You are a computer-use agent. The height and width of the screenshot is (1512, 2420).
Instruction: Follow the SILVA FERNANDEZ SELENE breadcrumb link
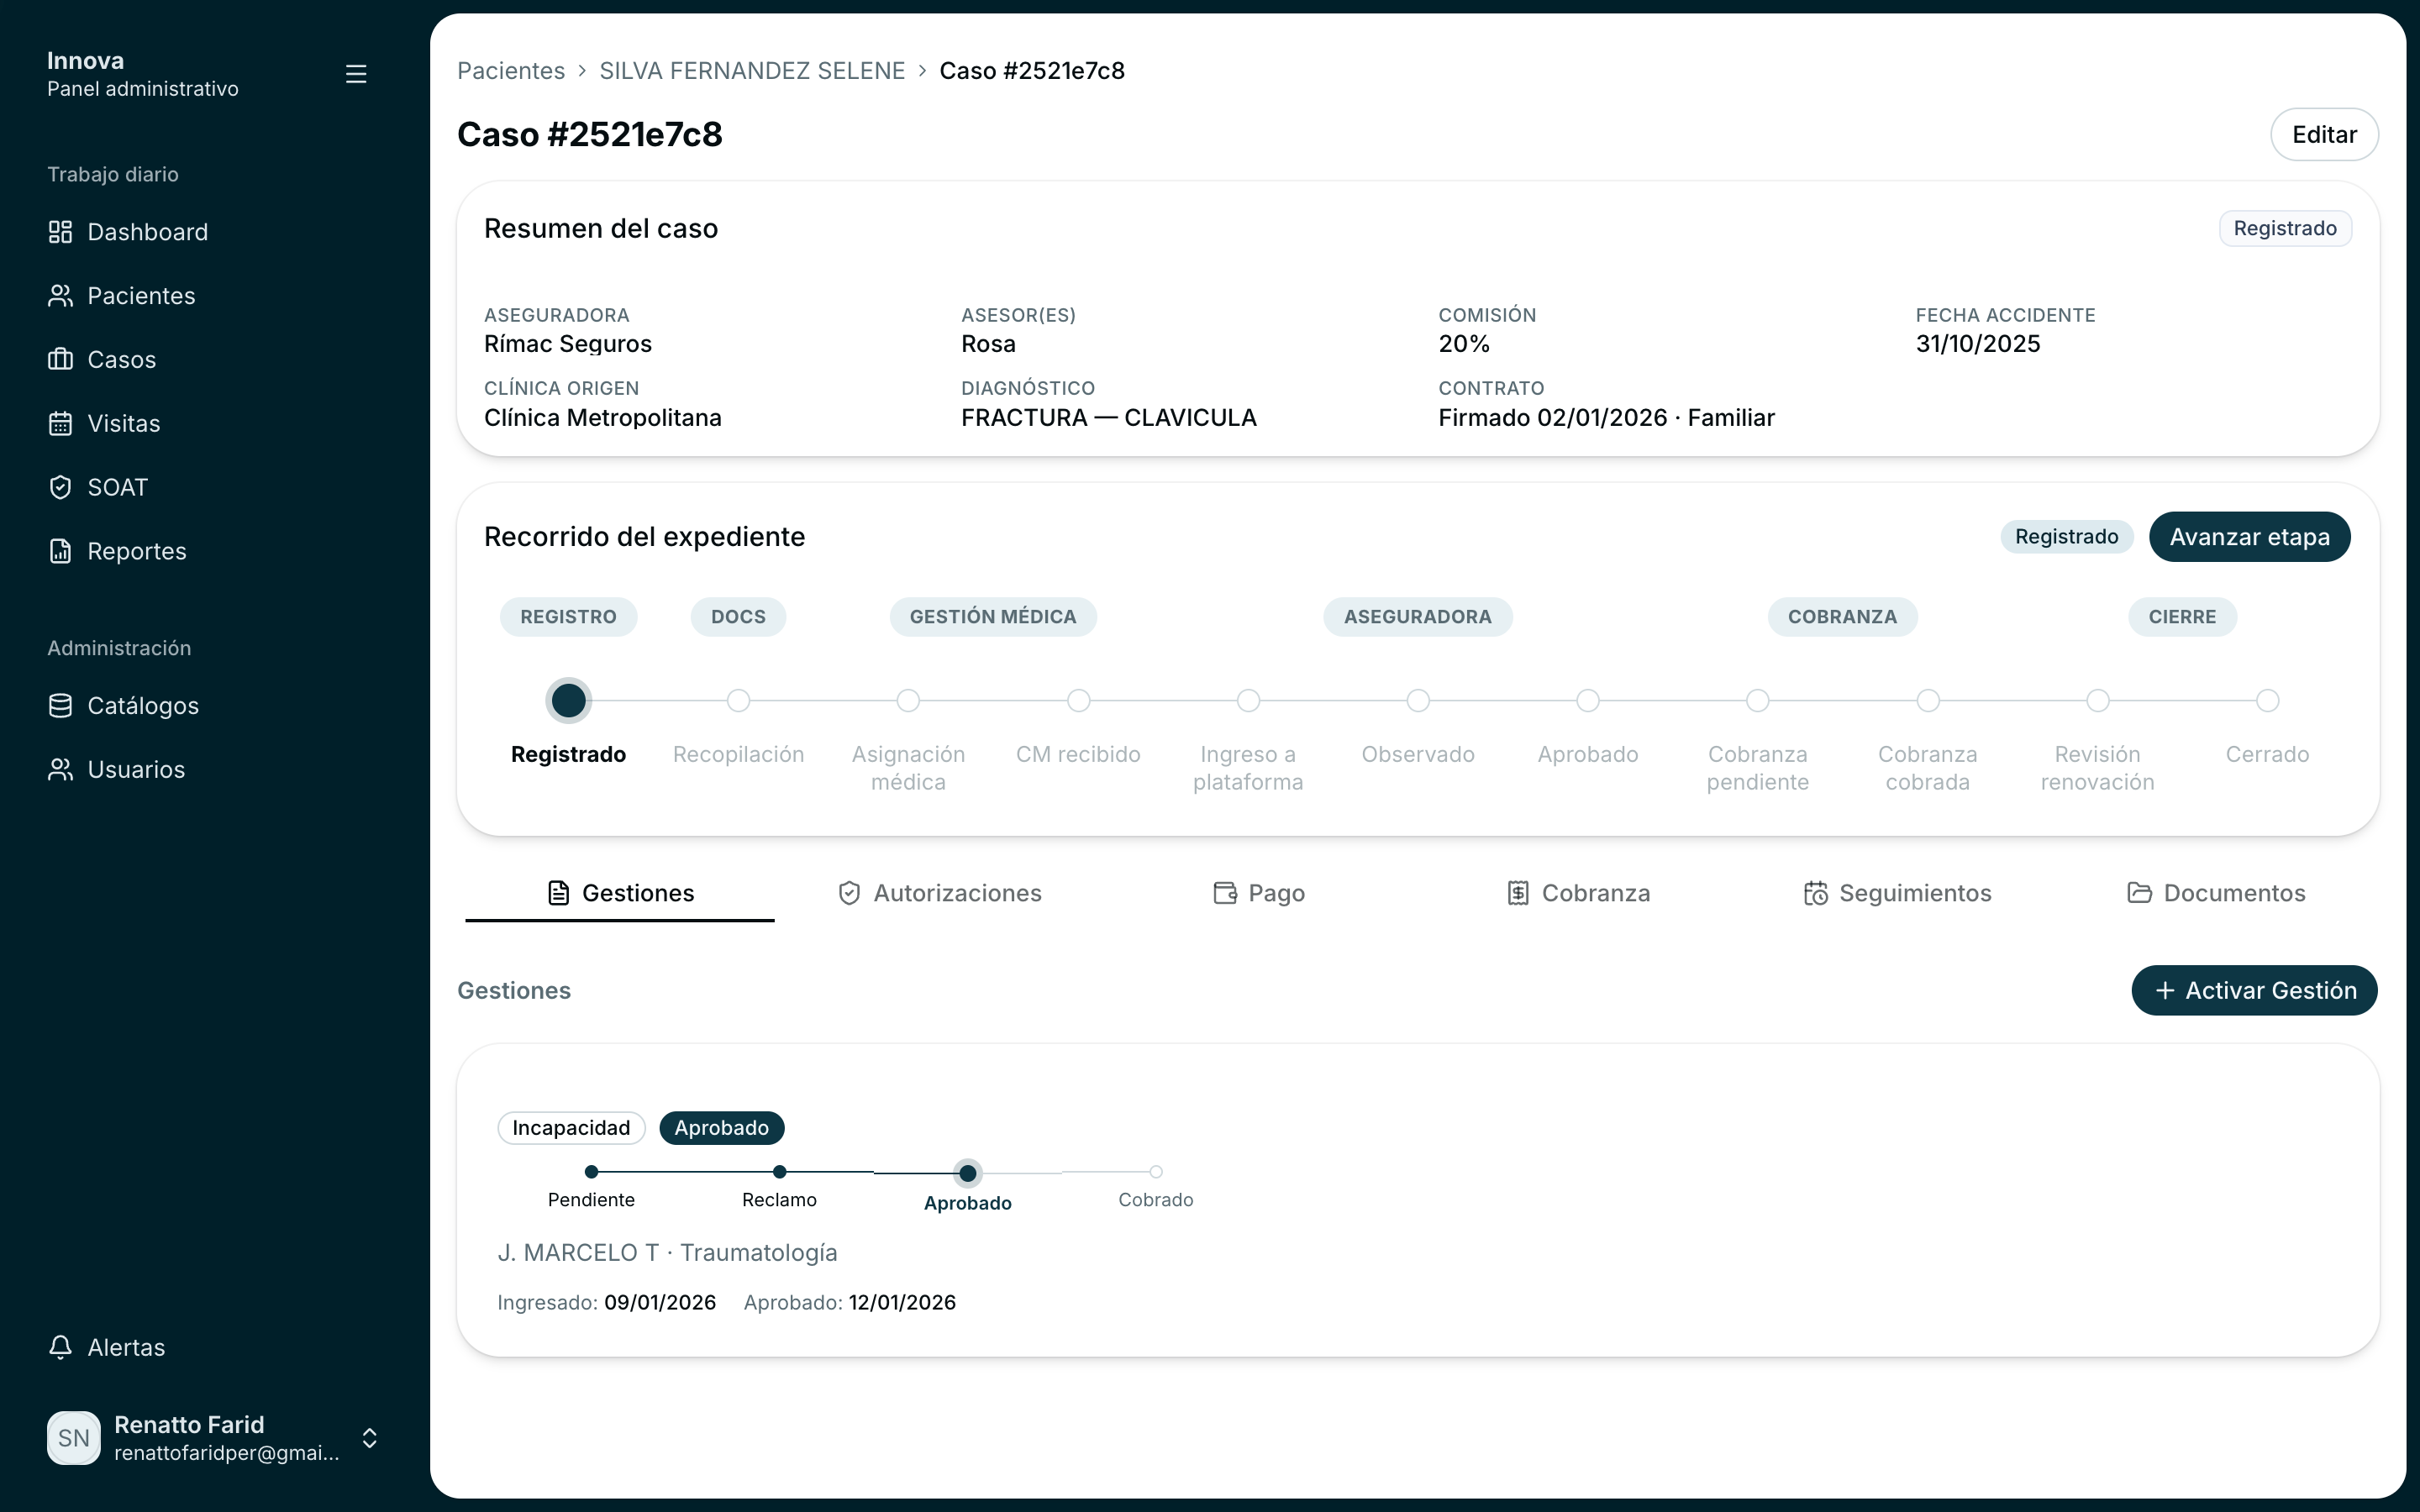coord(752,71)
